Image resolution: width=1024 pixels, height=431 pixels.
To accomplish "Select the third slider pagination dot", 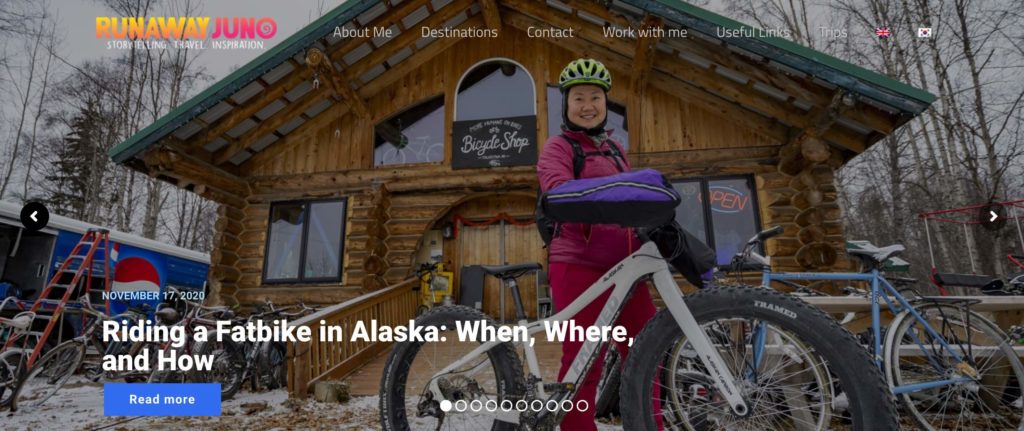I will click(x=476, y=406).
